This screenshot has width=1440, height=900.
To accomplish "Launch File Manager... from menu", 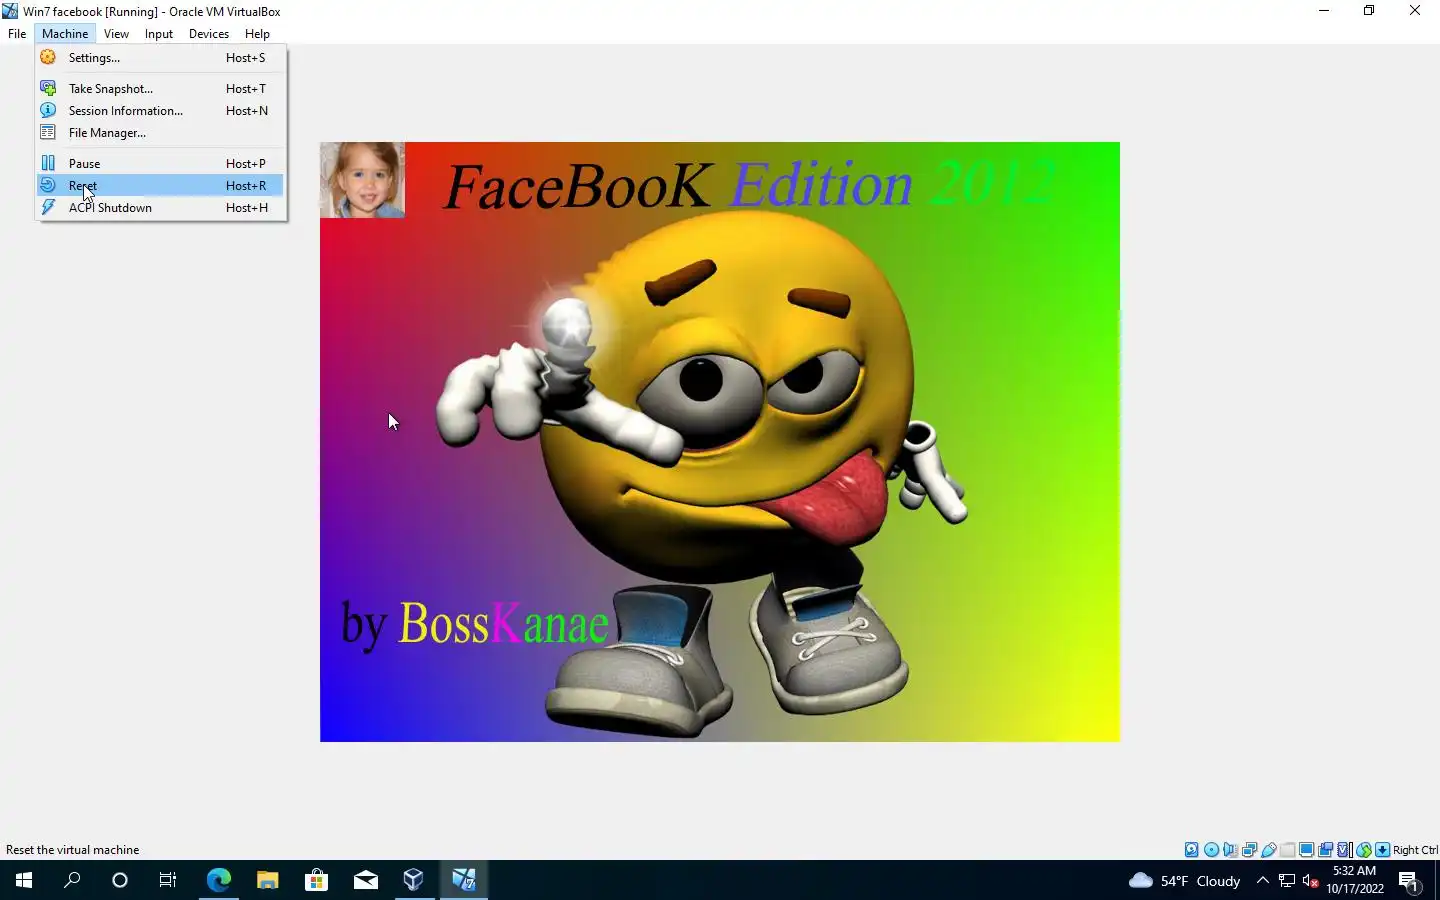I will tap(160, 133).
